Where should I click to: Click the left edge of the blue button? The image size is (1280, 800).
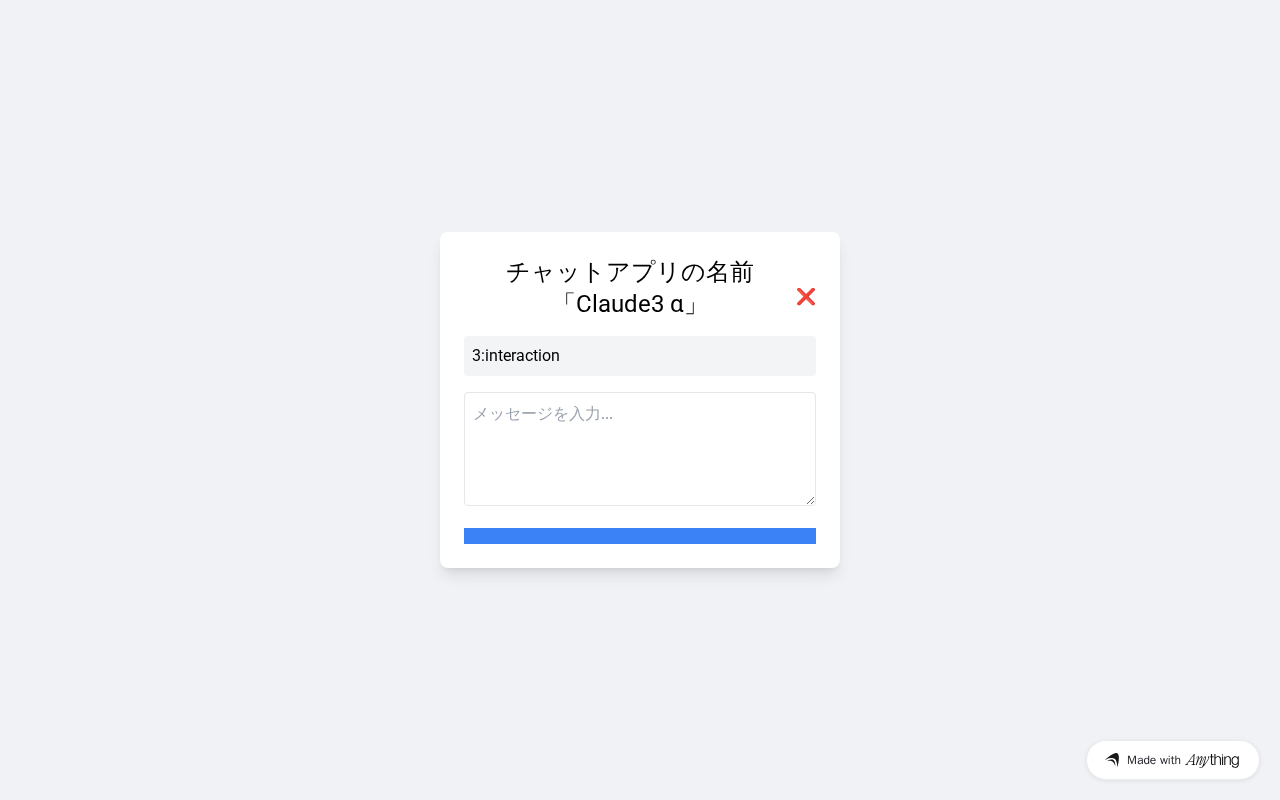tap(470, 536)
